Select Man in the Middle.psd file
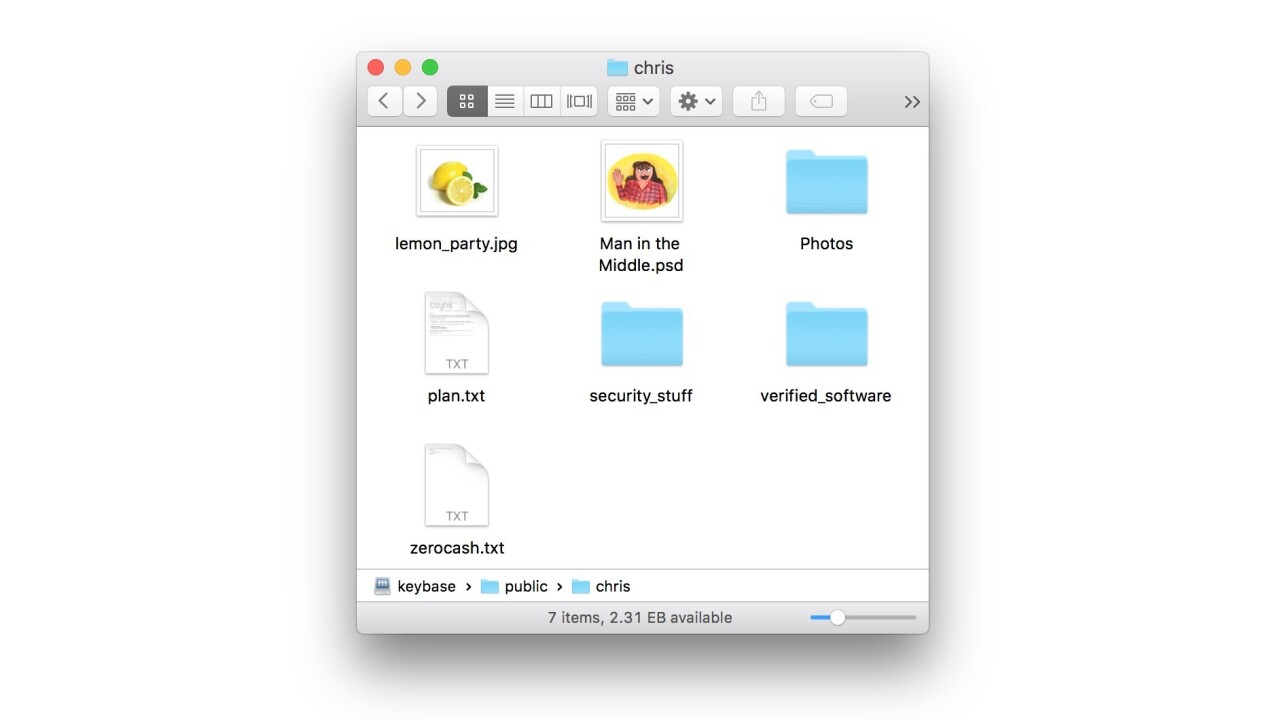This screenshot has height=720, width=1280. tap(641, 181)
